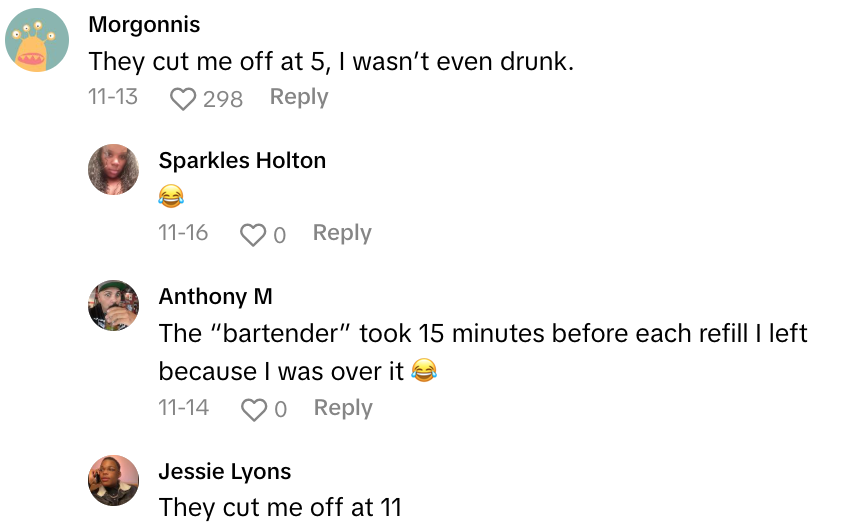Click Jessie Lyons's "They cut me off at 11" text
Viewport: 844px width, 530px height.
[280, 507]
